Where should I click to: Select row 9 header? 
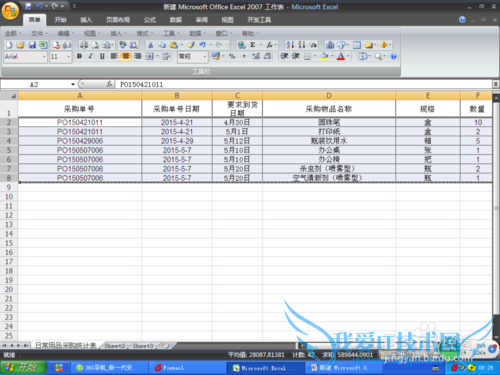click(x=9, y=187)
